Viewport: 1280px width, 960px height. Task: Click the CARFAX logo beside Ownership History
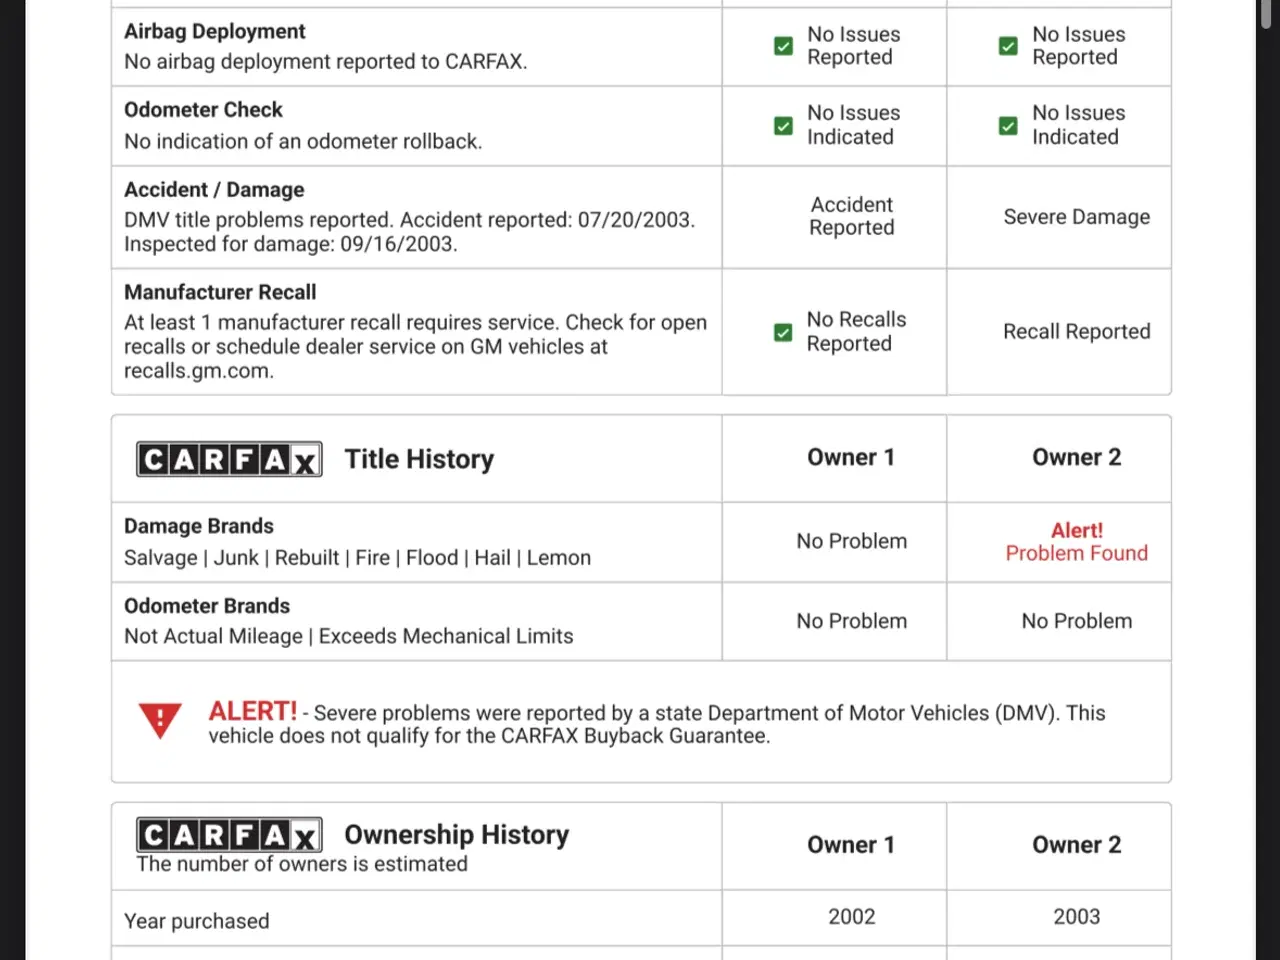[x=229, y=835]
